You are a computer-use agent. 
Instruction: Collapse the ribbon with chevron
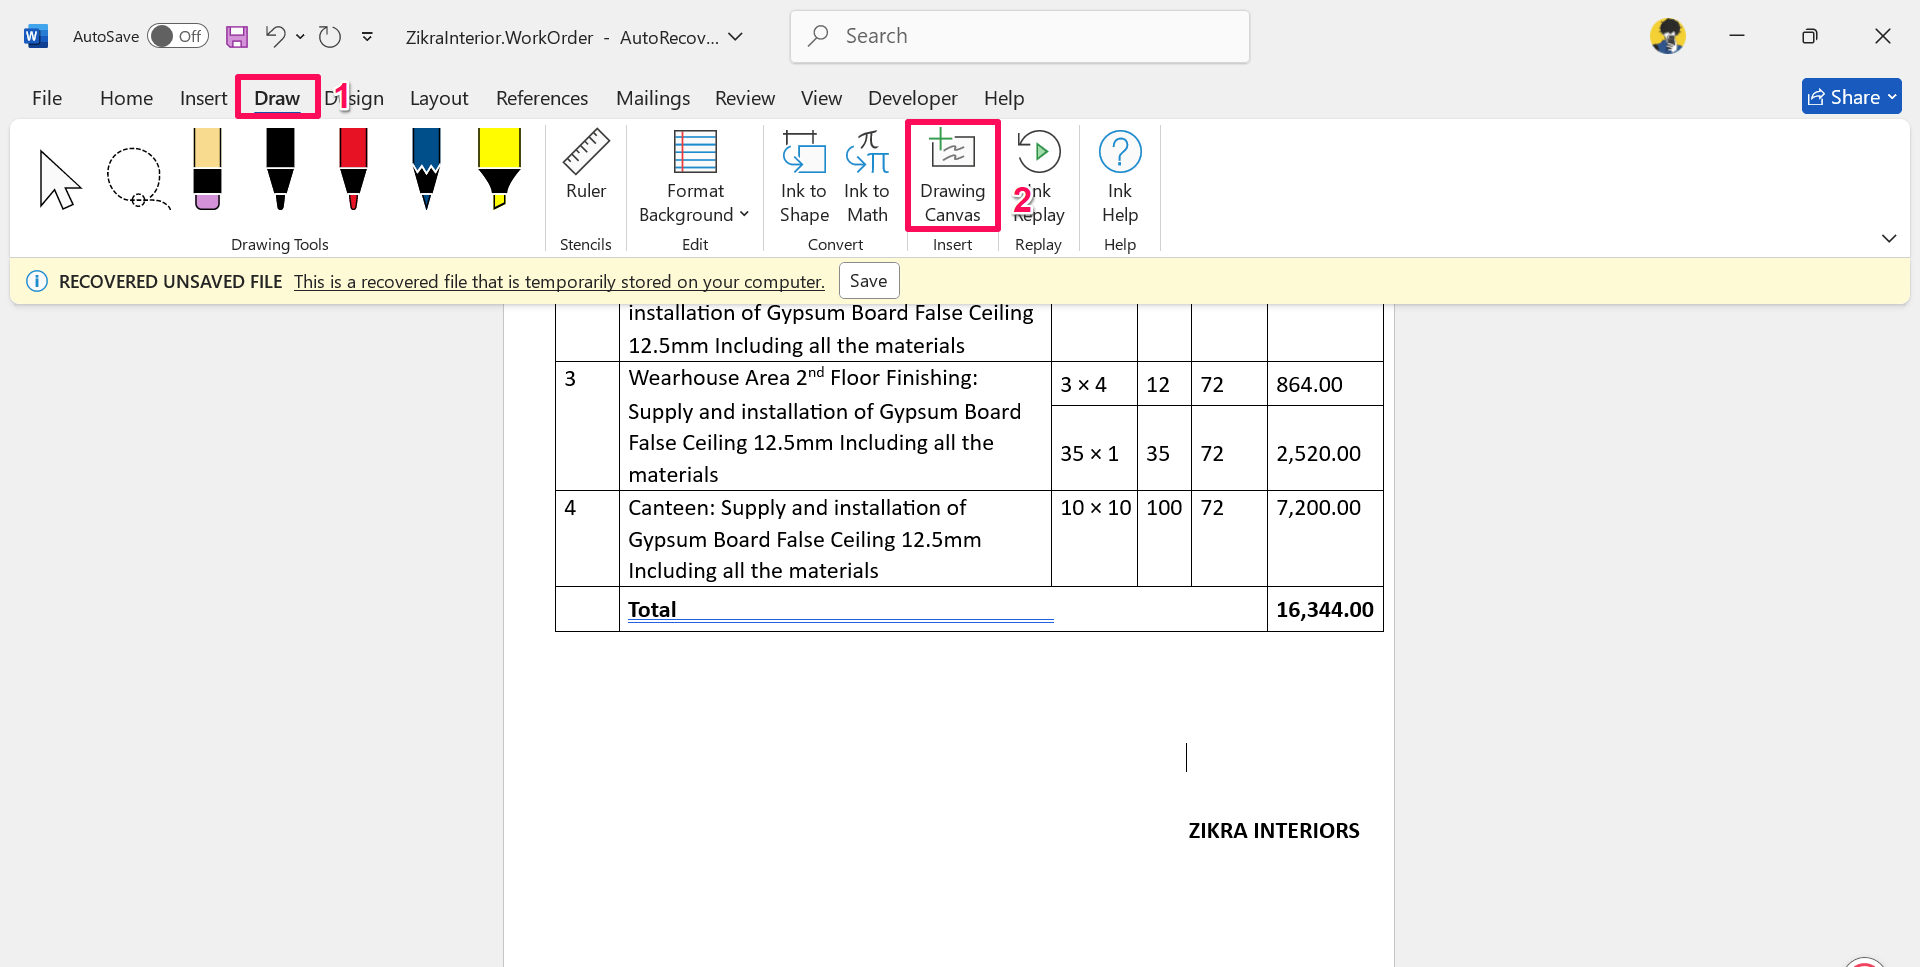[1889, 238]
